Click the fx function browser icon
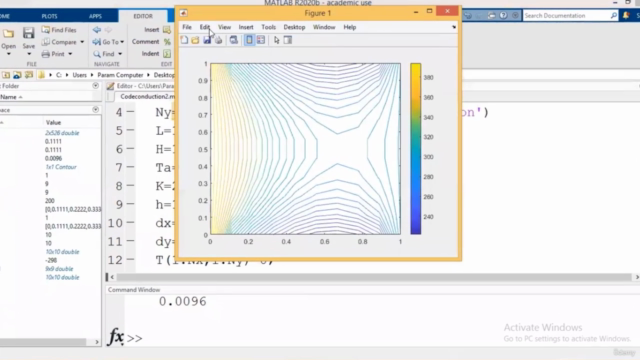 tap(116, 337)
